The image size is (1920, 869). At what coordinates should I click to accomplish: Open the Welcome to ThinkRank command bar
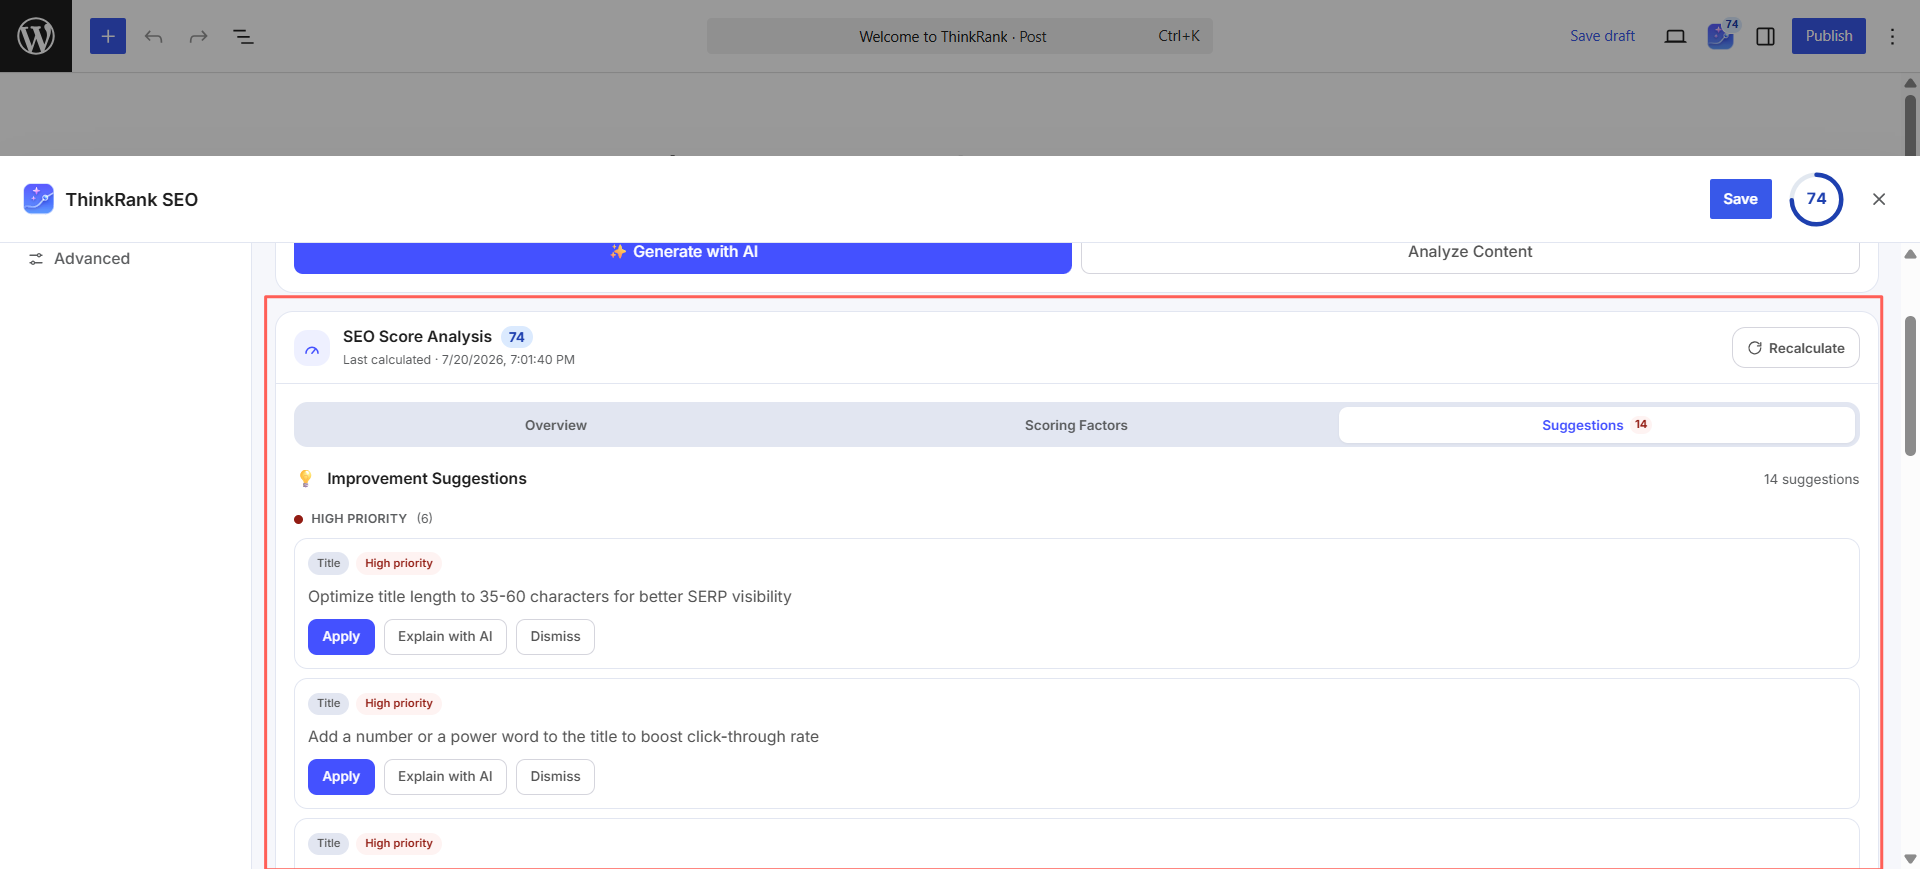pyautogui.click(x=959, y=36)
